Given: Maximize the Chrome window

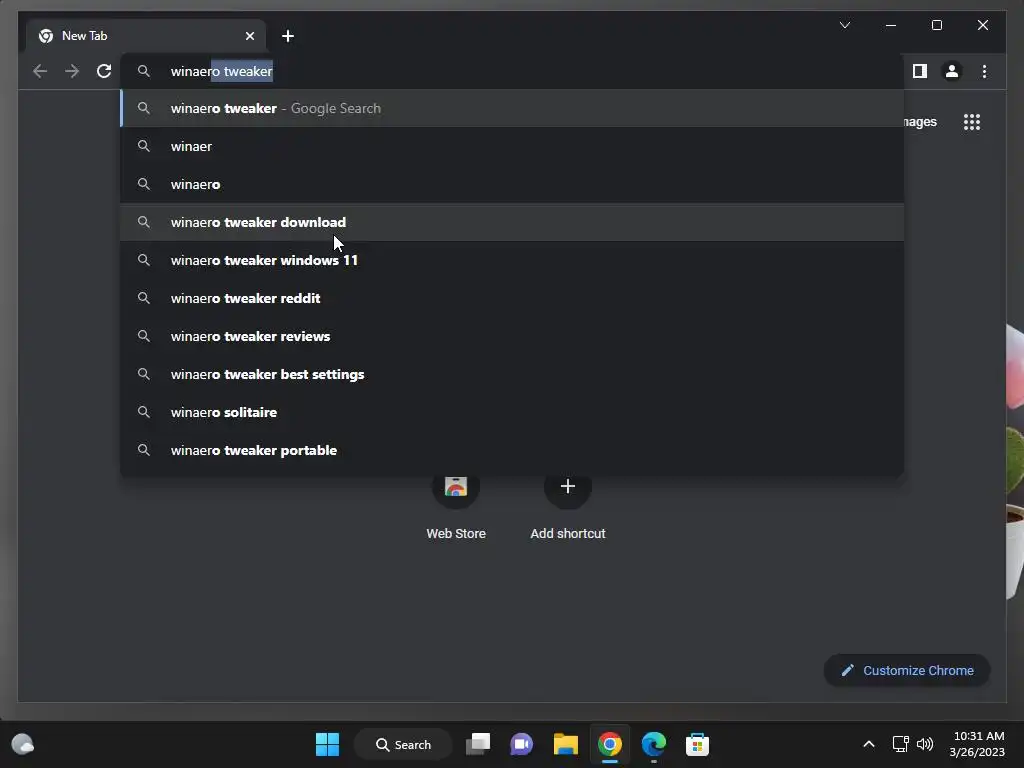Looking at the screenshot, I should click(936, 25).
